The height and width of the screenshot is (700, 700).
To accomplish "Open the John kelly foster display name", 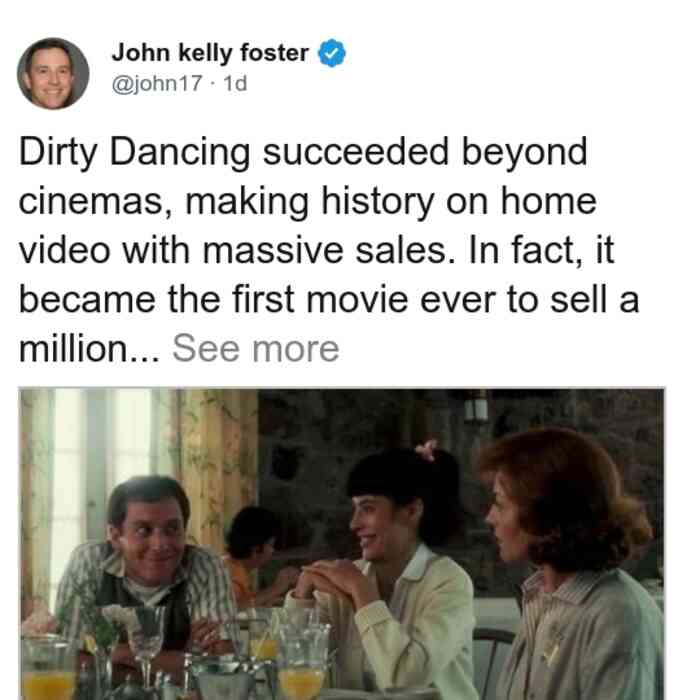I will click(210, 53).
